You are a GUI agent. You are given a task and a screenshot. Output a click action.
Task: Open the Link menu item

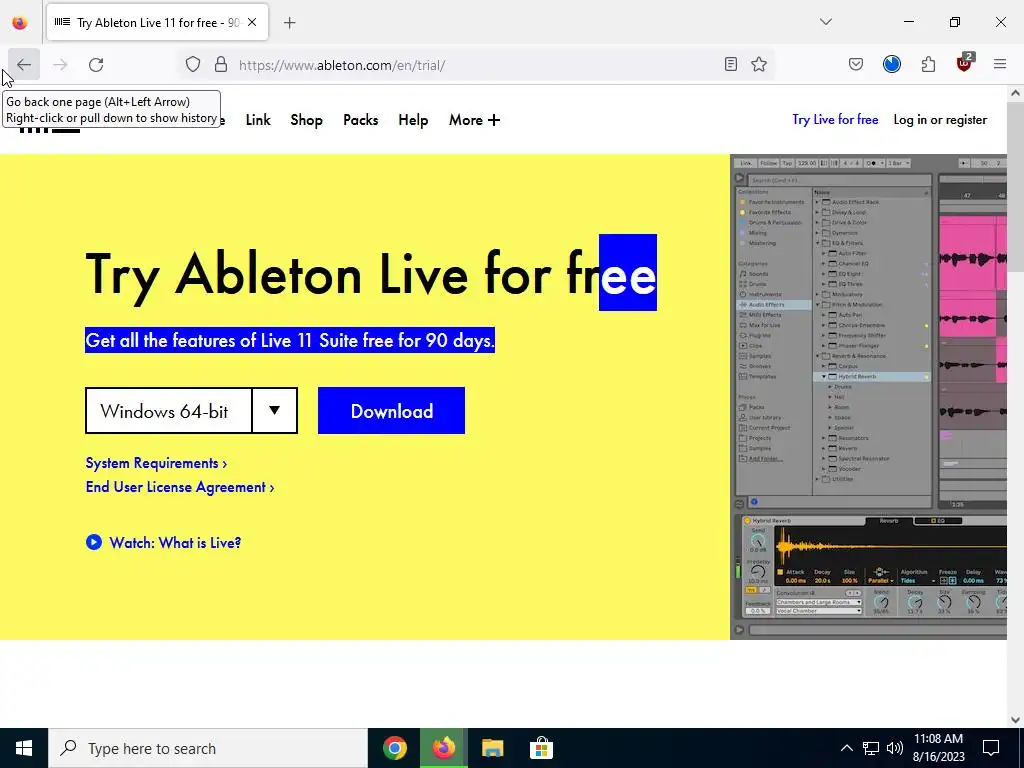(x=258, y=120)
